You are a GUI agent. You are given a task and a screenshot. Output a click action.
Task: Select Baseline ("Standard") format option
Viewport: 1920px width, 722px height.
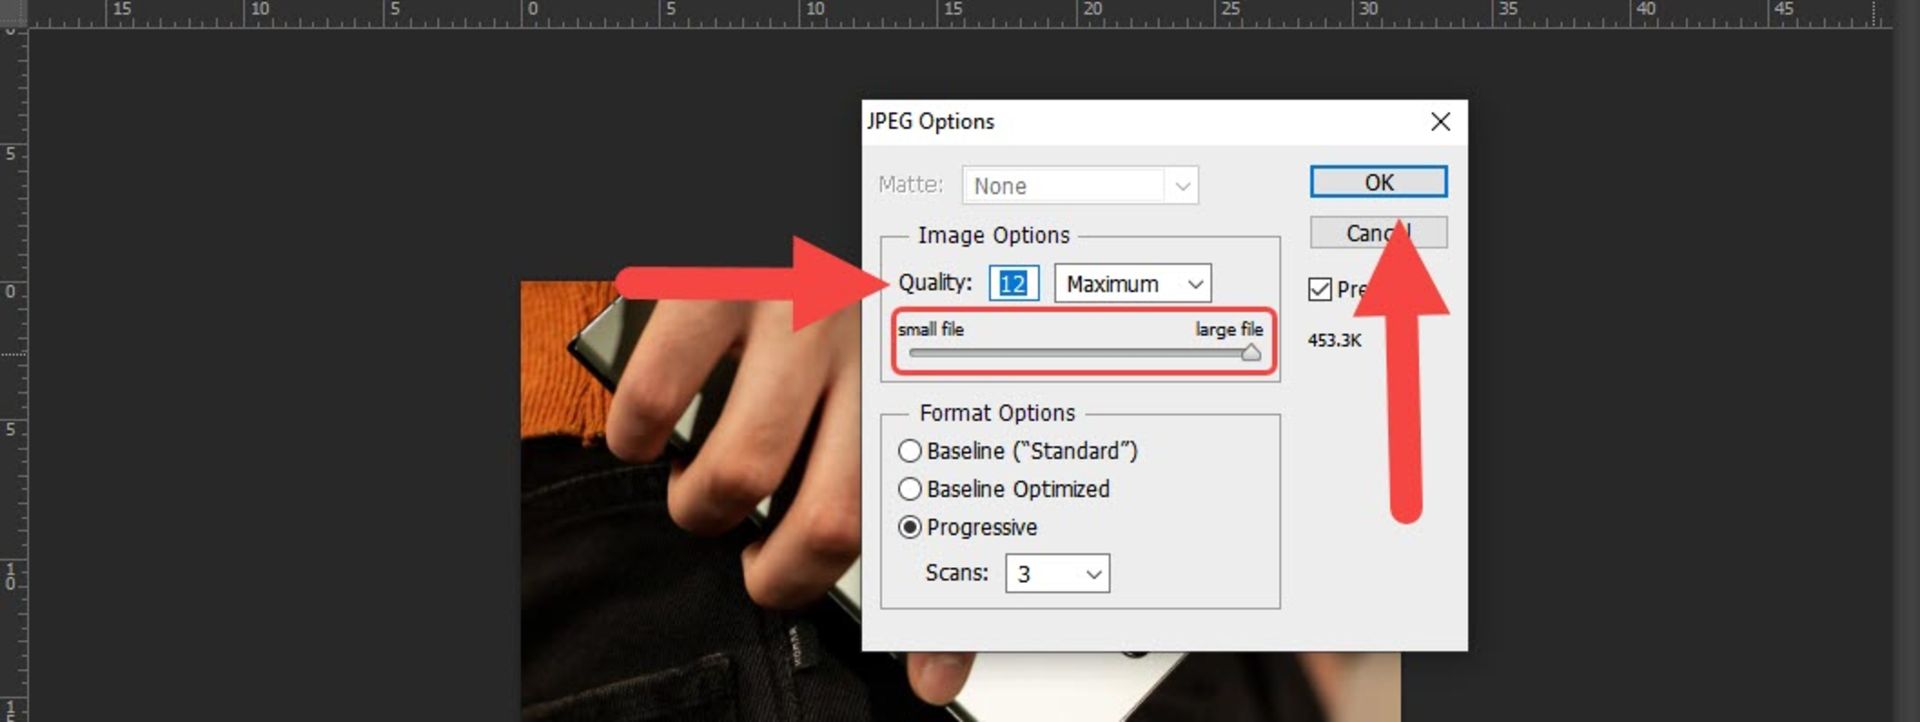click(910, 451)
